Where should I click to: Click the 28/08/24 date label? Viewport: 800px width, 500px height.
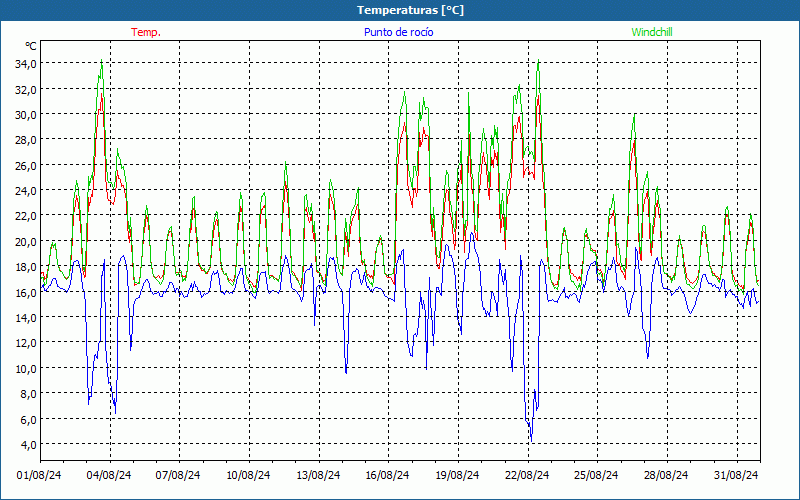(666, 475)
